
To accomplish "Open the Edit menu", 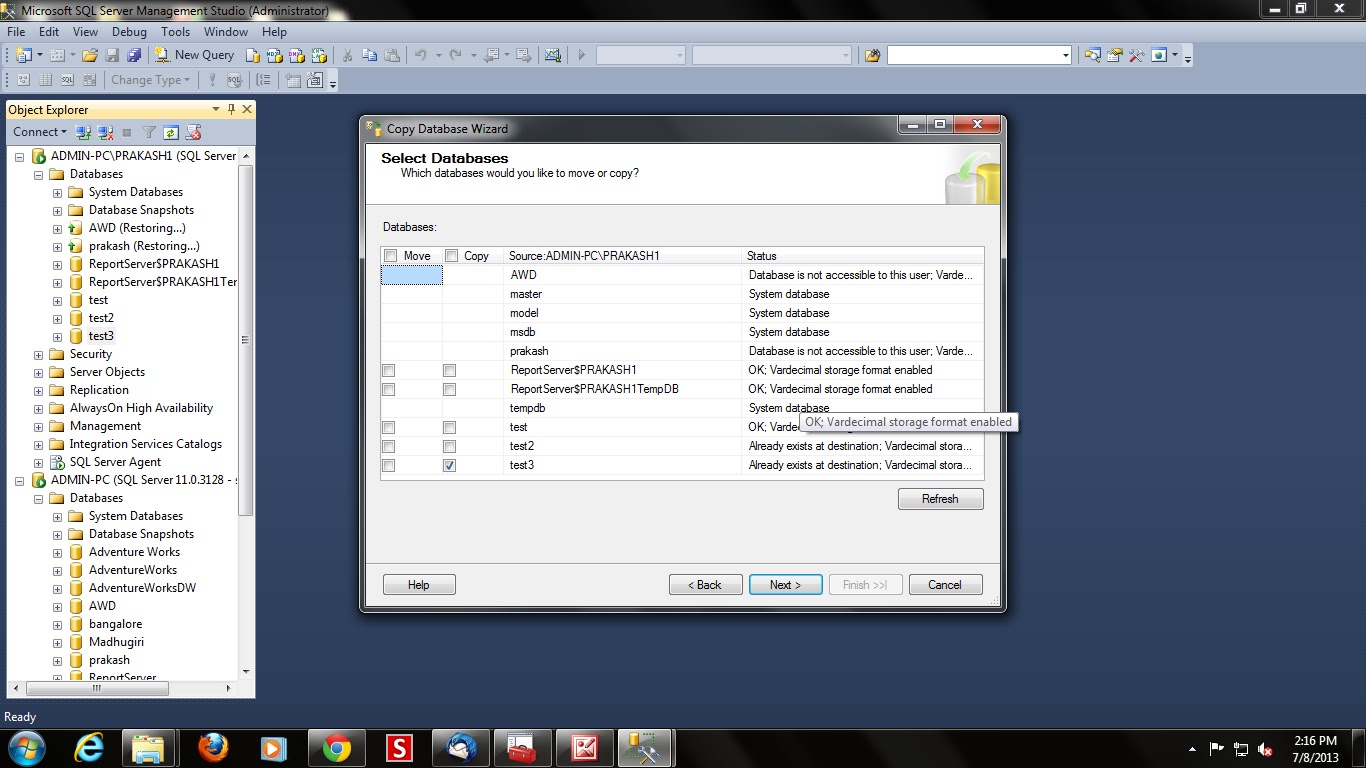I will pyautogui.click(x=49, y=32).
